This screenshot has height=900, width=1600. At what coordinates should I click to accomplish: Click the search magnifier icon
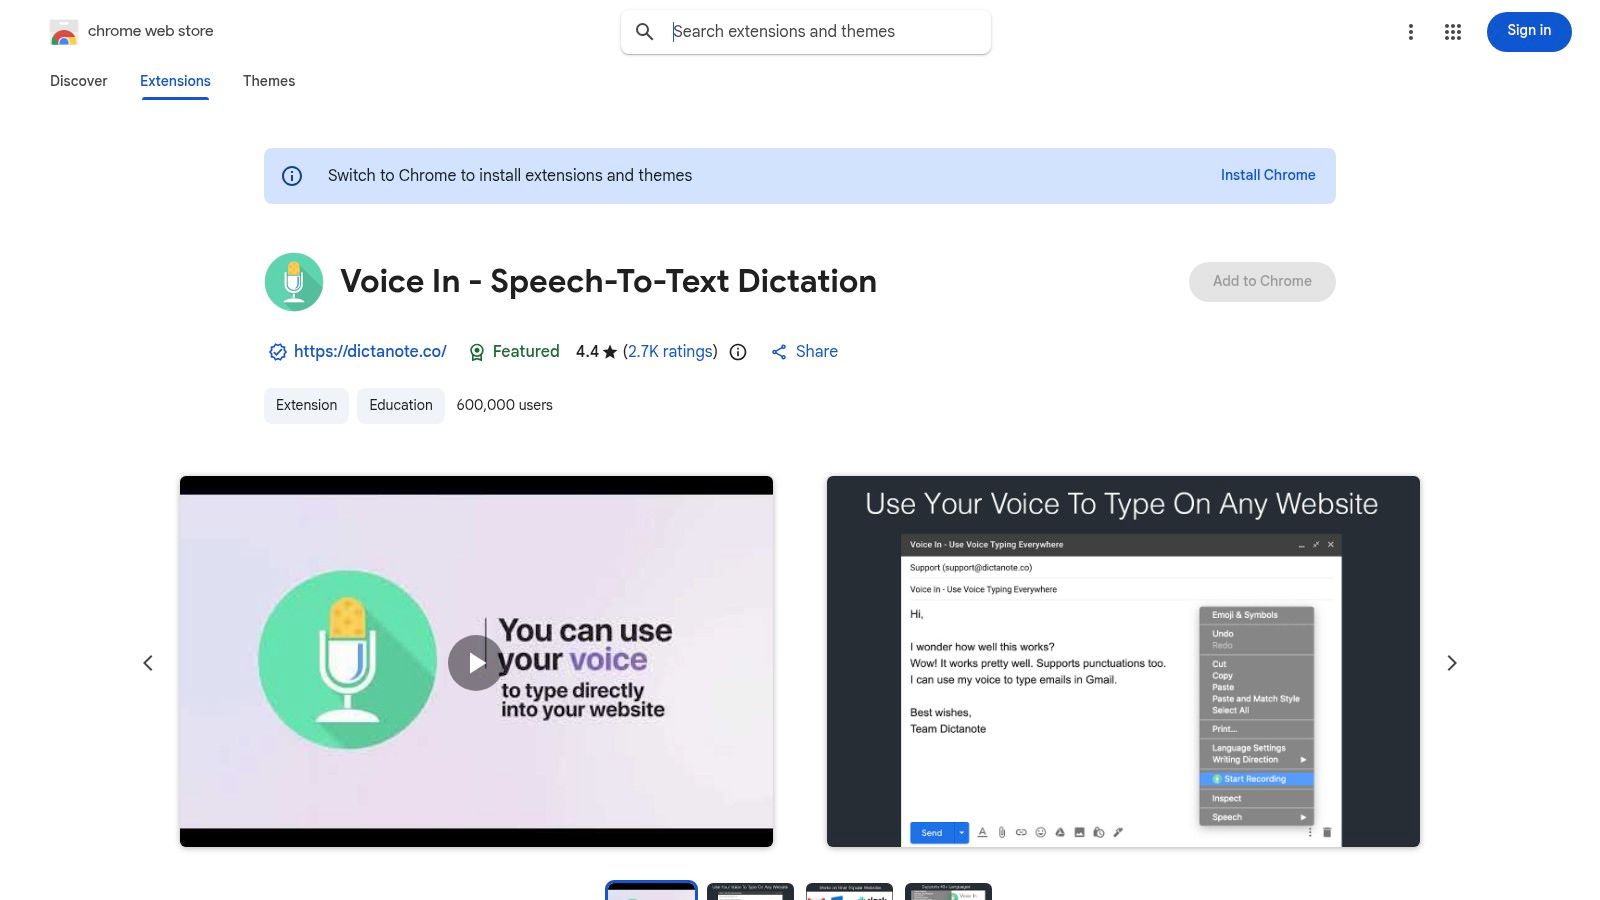(645, 32)
